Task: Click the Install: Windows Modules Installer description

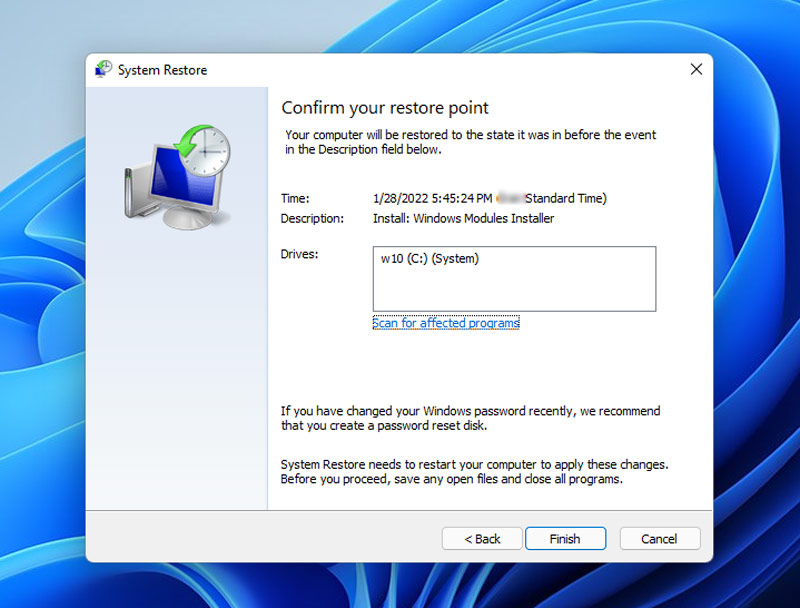Action: [463, 218]
